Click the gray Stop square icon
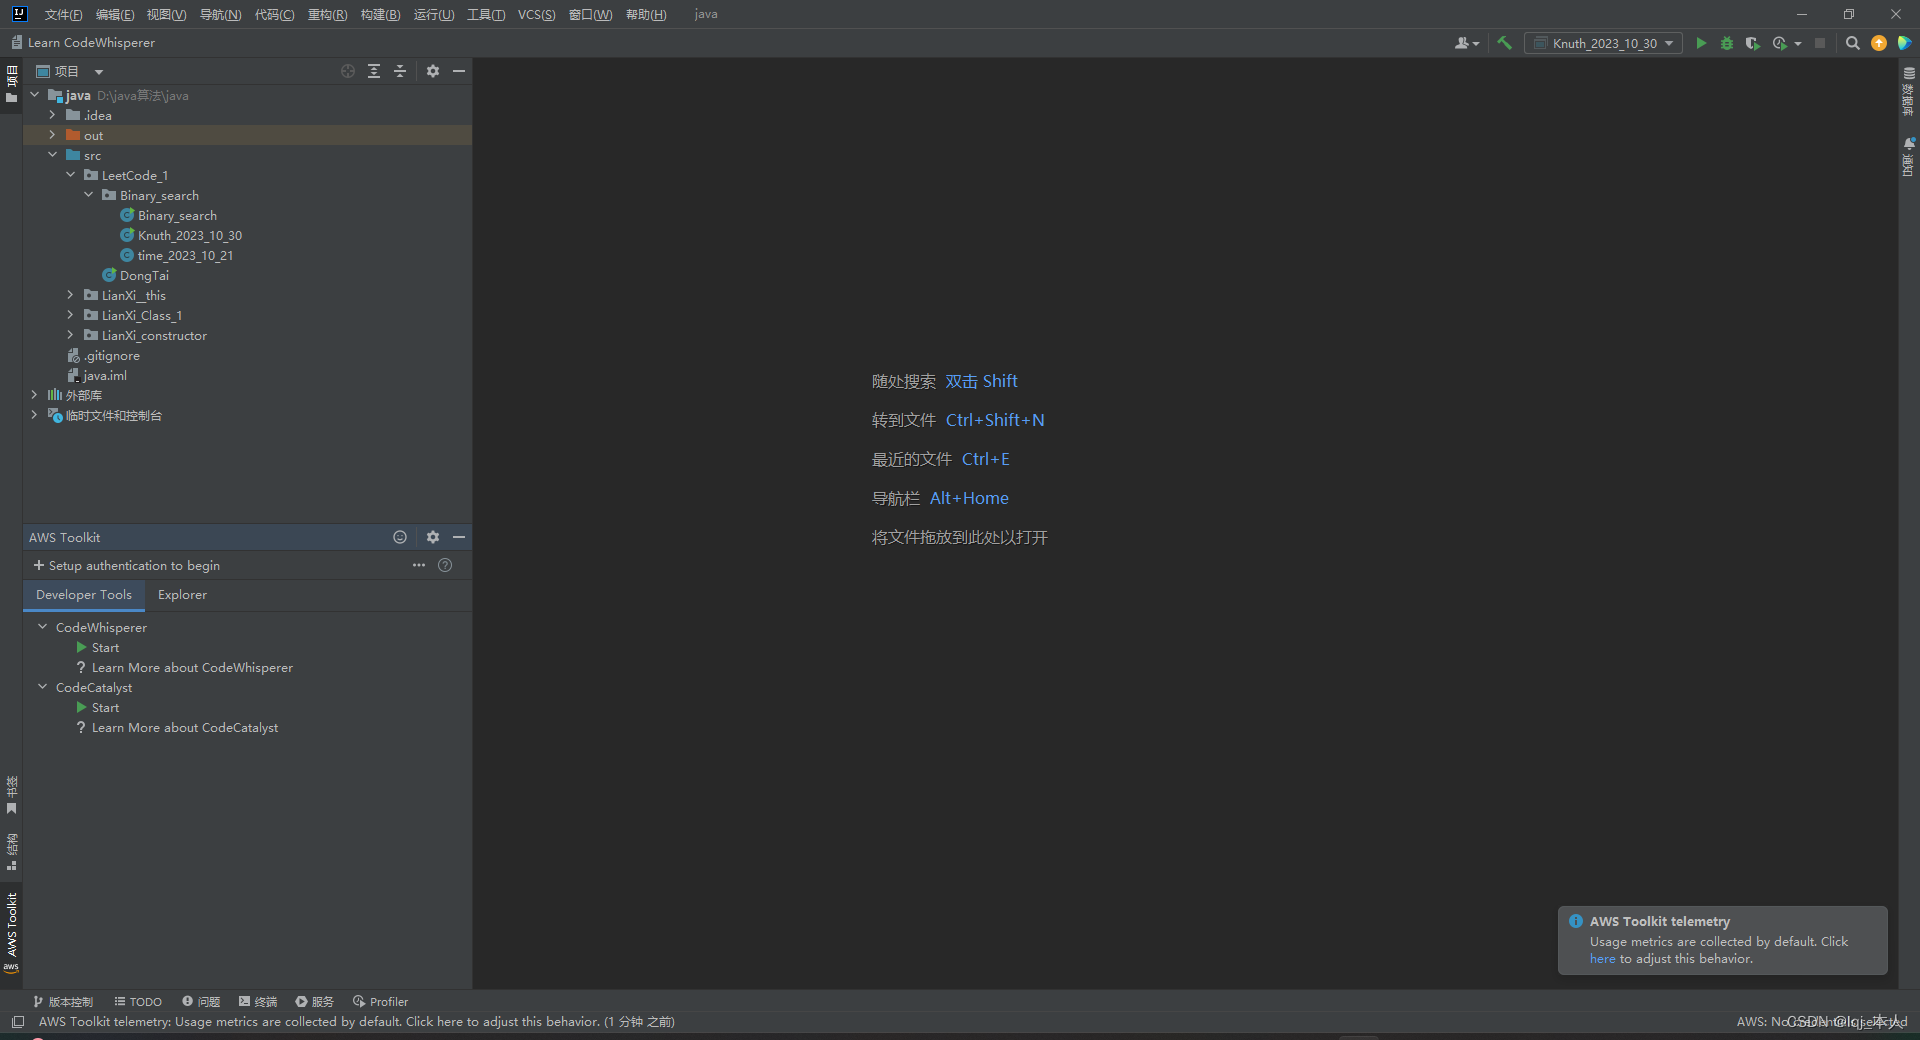The image size is (1920, 1040). click(1820, 43)
